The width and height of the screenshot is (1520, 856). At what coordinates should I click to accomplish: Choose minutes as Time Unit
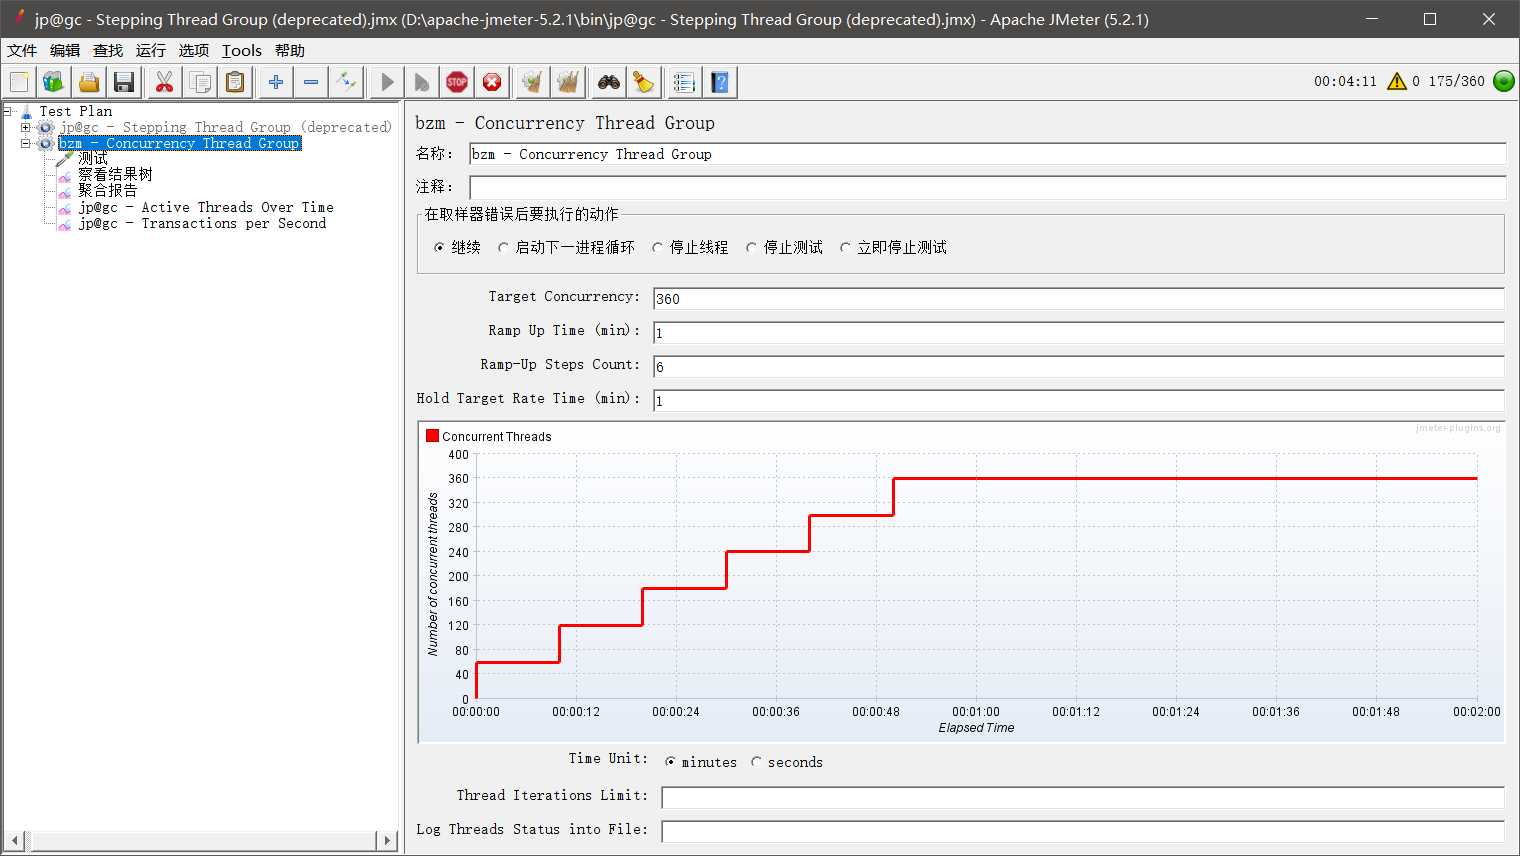[x=670, y=762]
